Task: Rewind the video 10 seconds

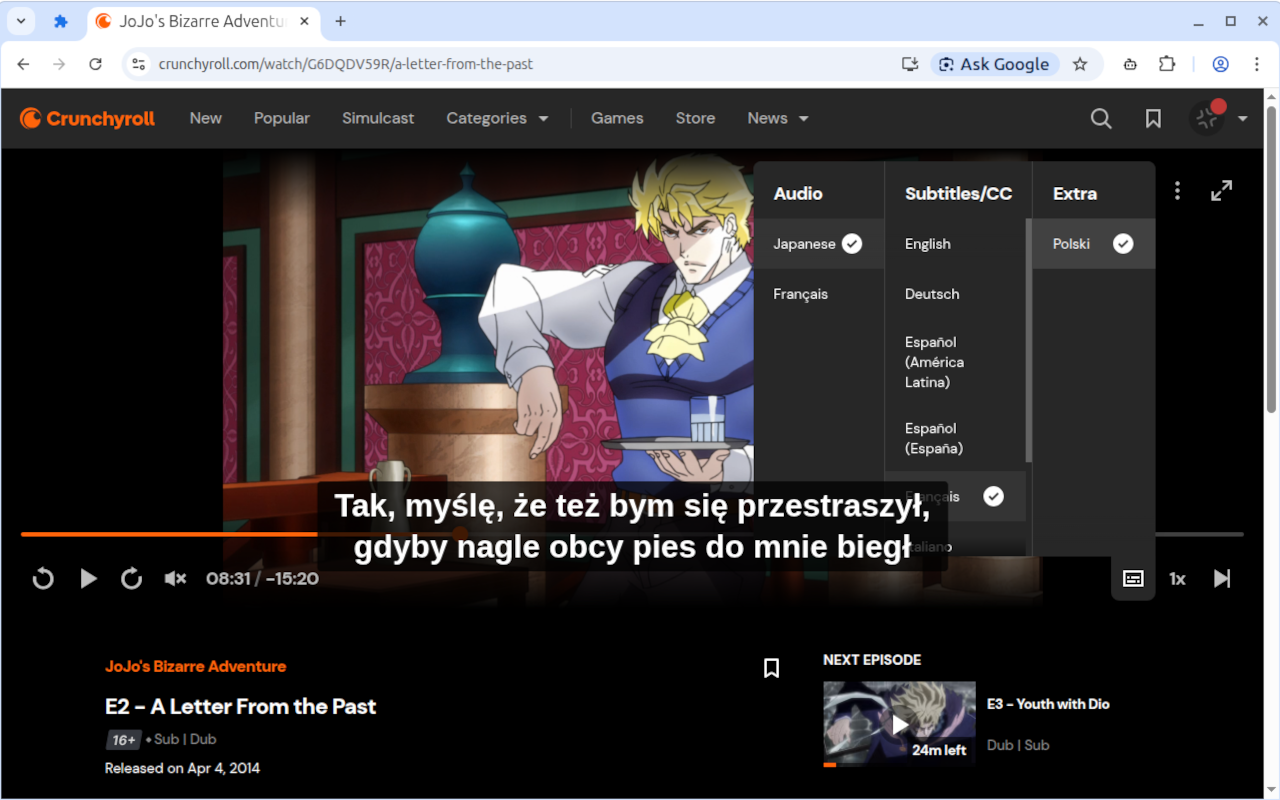Action: click(x=43, y=578)
